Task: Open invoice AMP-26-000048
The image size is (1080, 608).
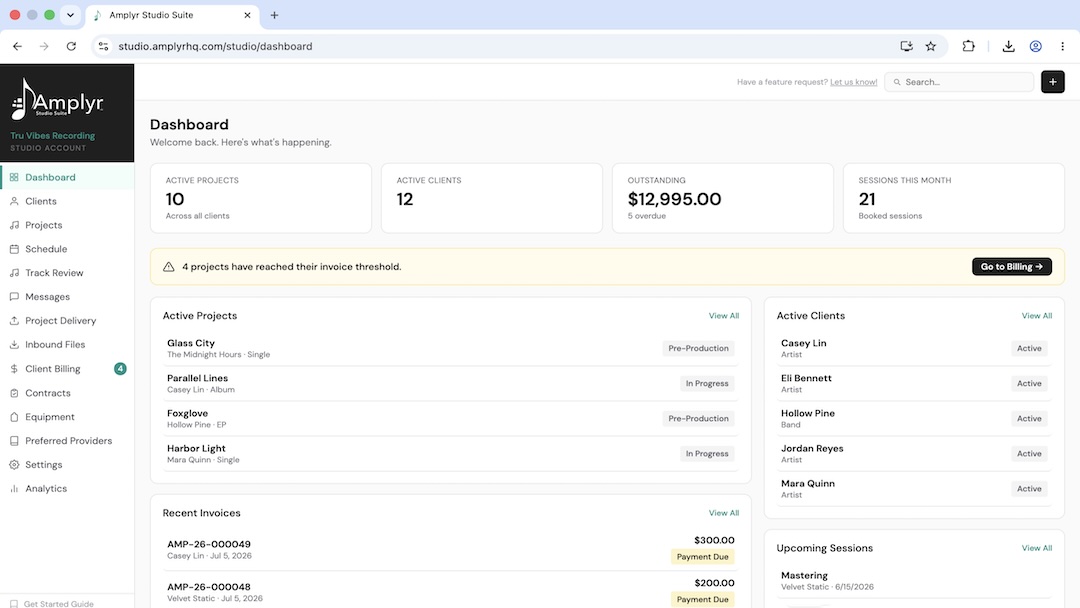Action: (450, 591)
